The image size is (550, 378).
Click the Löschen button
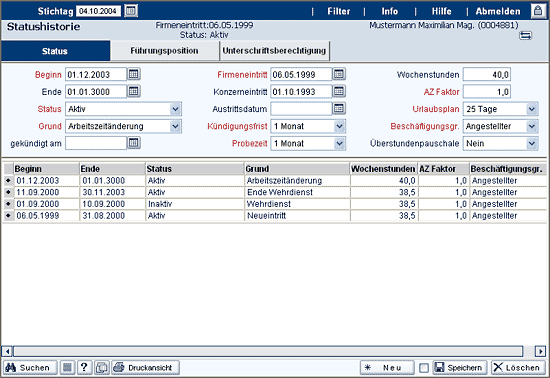coord(518,367)
